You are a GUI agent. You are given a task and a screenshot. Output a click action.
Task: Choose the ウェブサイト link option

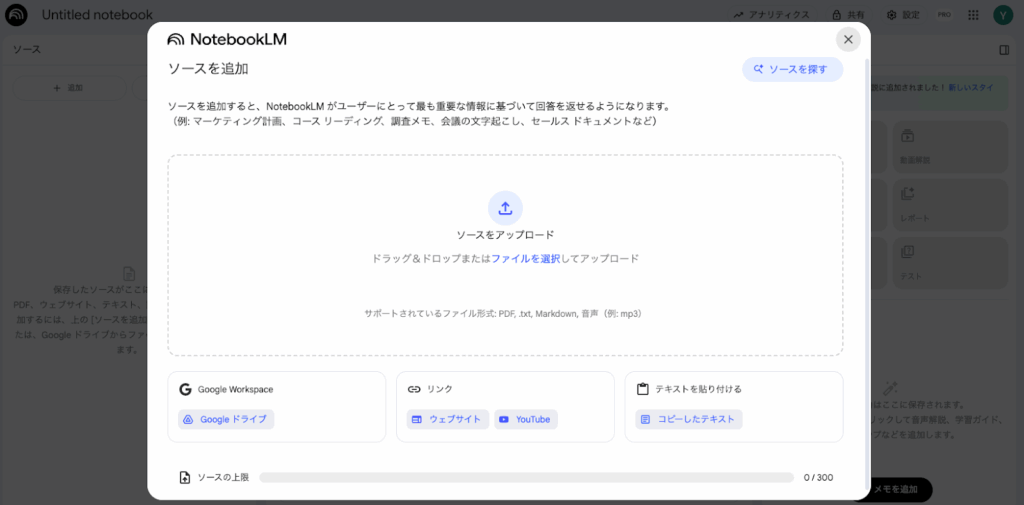pos(447,419)
